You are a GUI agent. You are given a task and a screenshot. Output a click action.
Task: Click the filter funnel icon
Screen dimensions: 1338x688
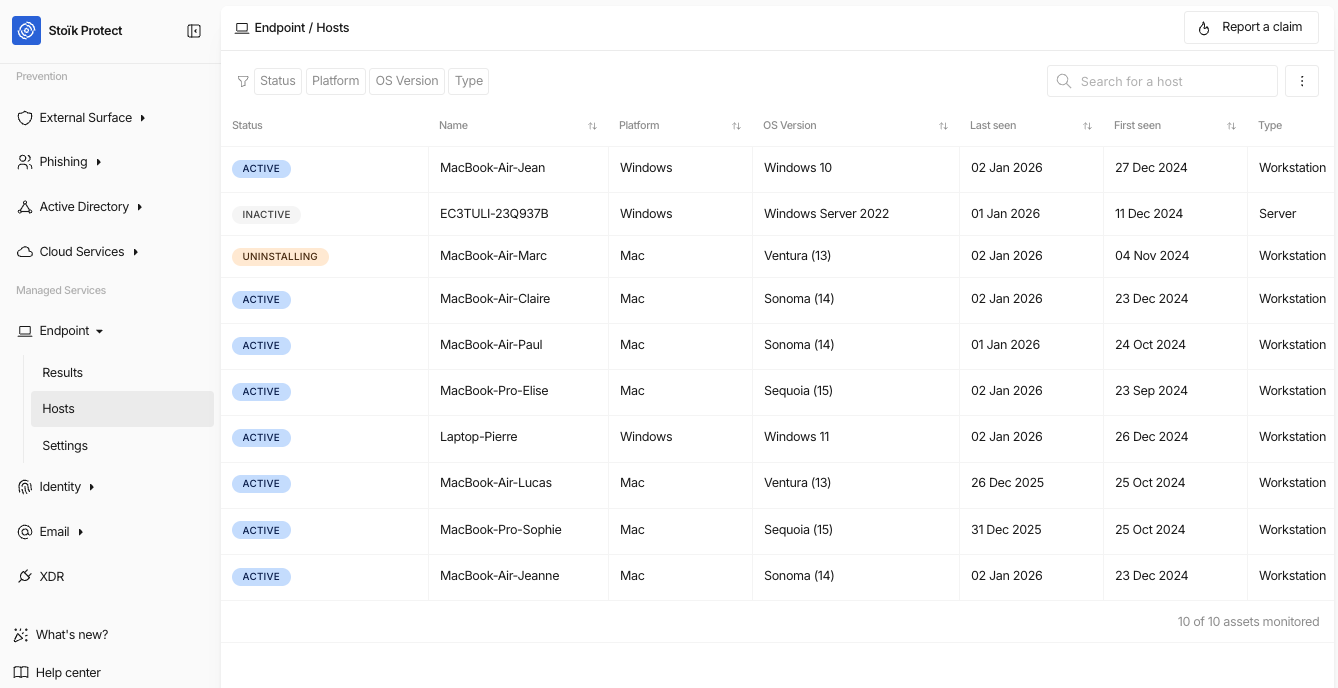tap(243, 81)
